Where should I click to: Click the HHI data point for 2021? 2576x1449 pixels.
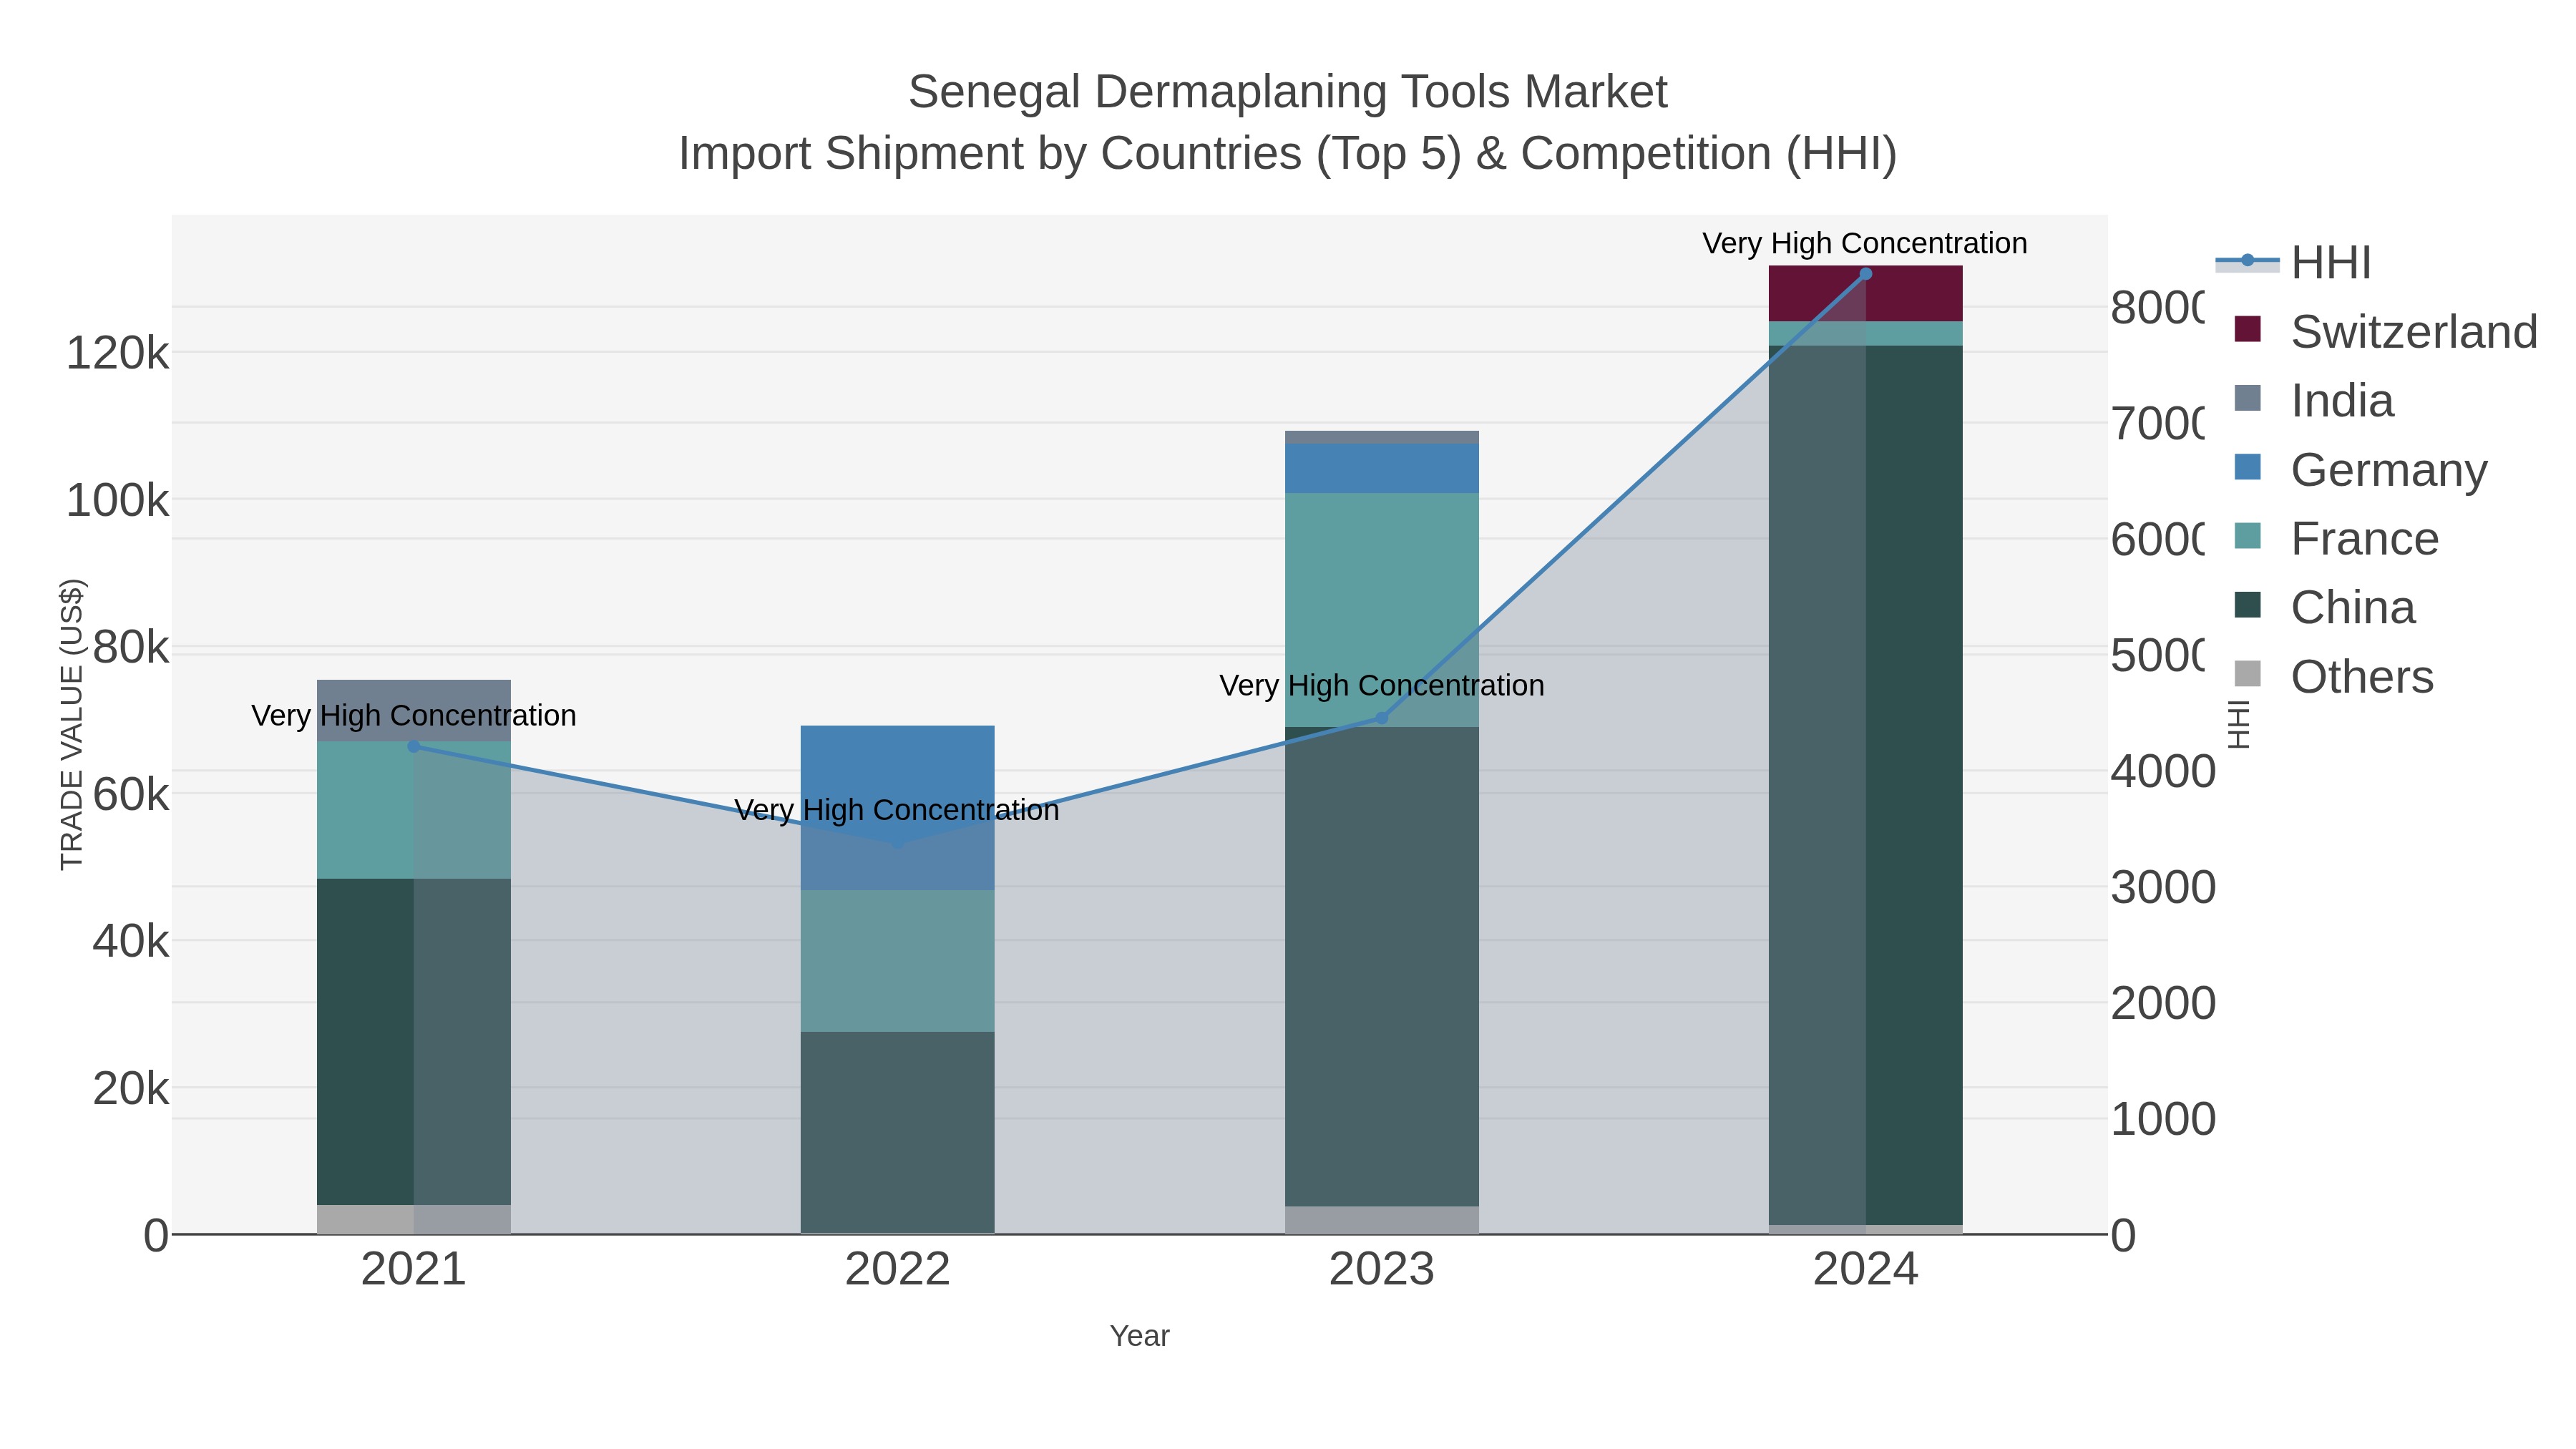click(x=414, y=746)
